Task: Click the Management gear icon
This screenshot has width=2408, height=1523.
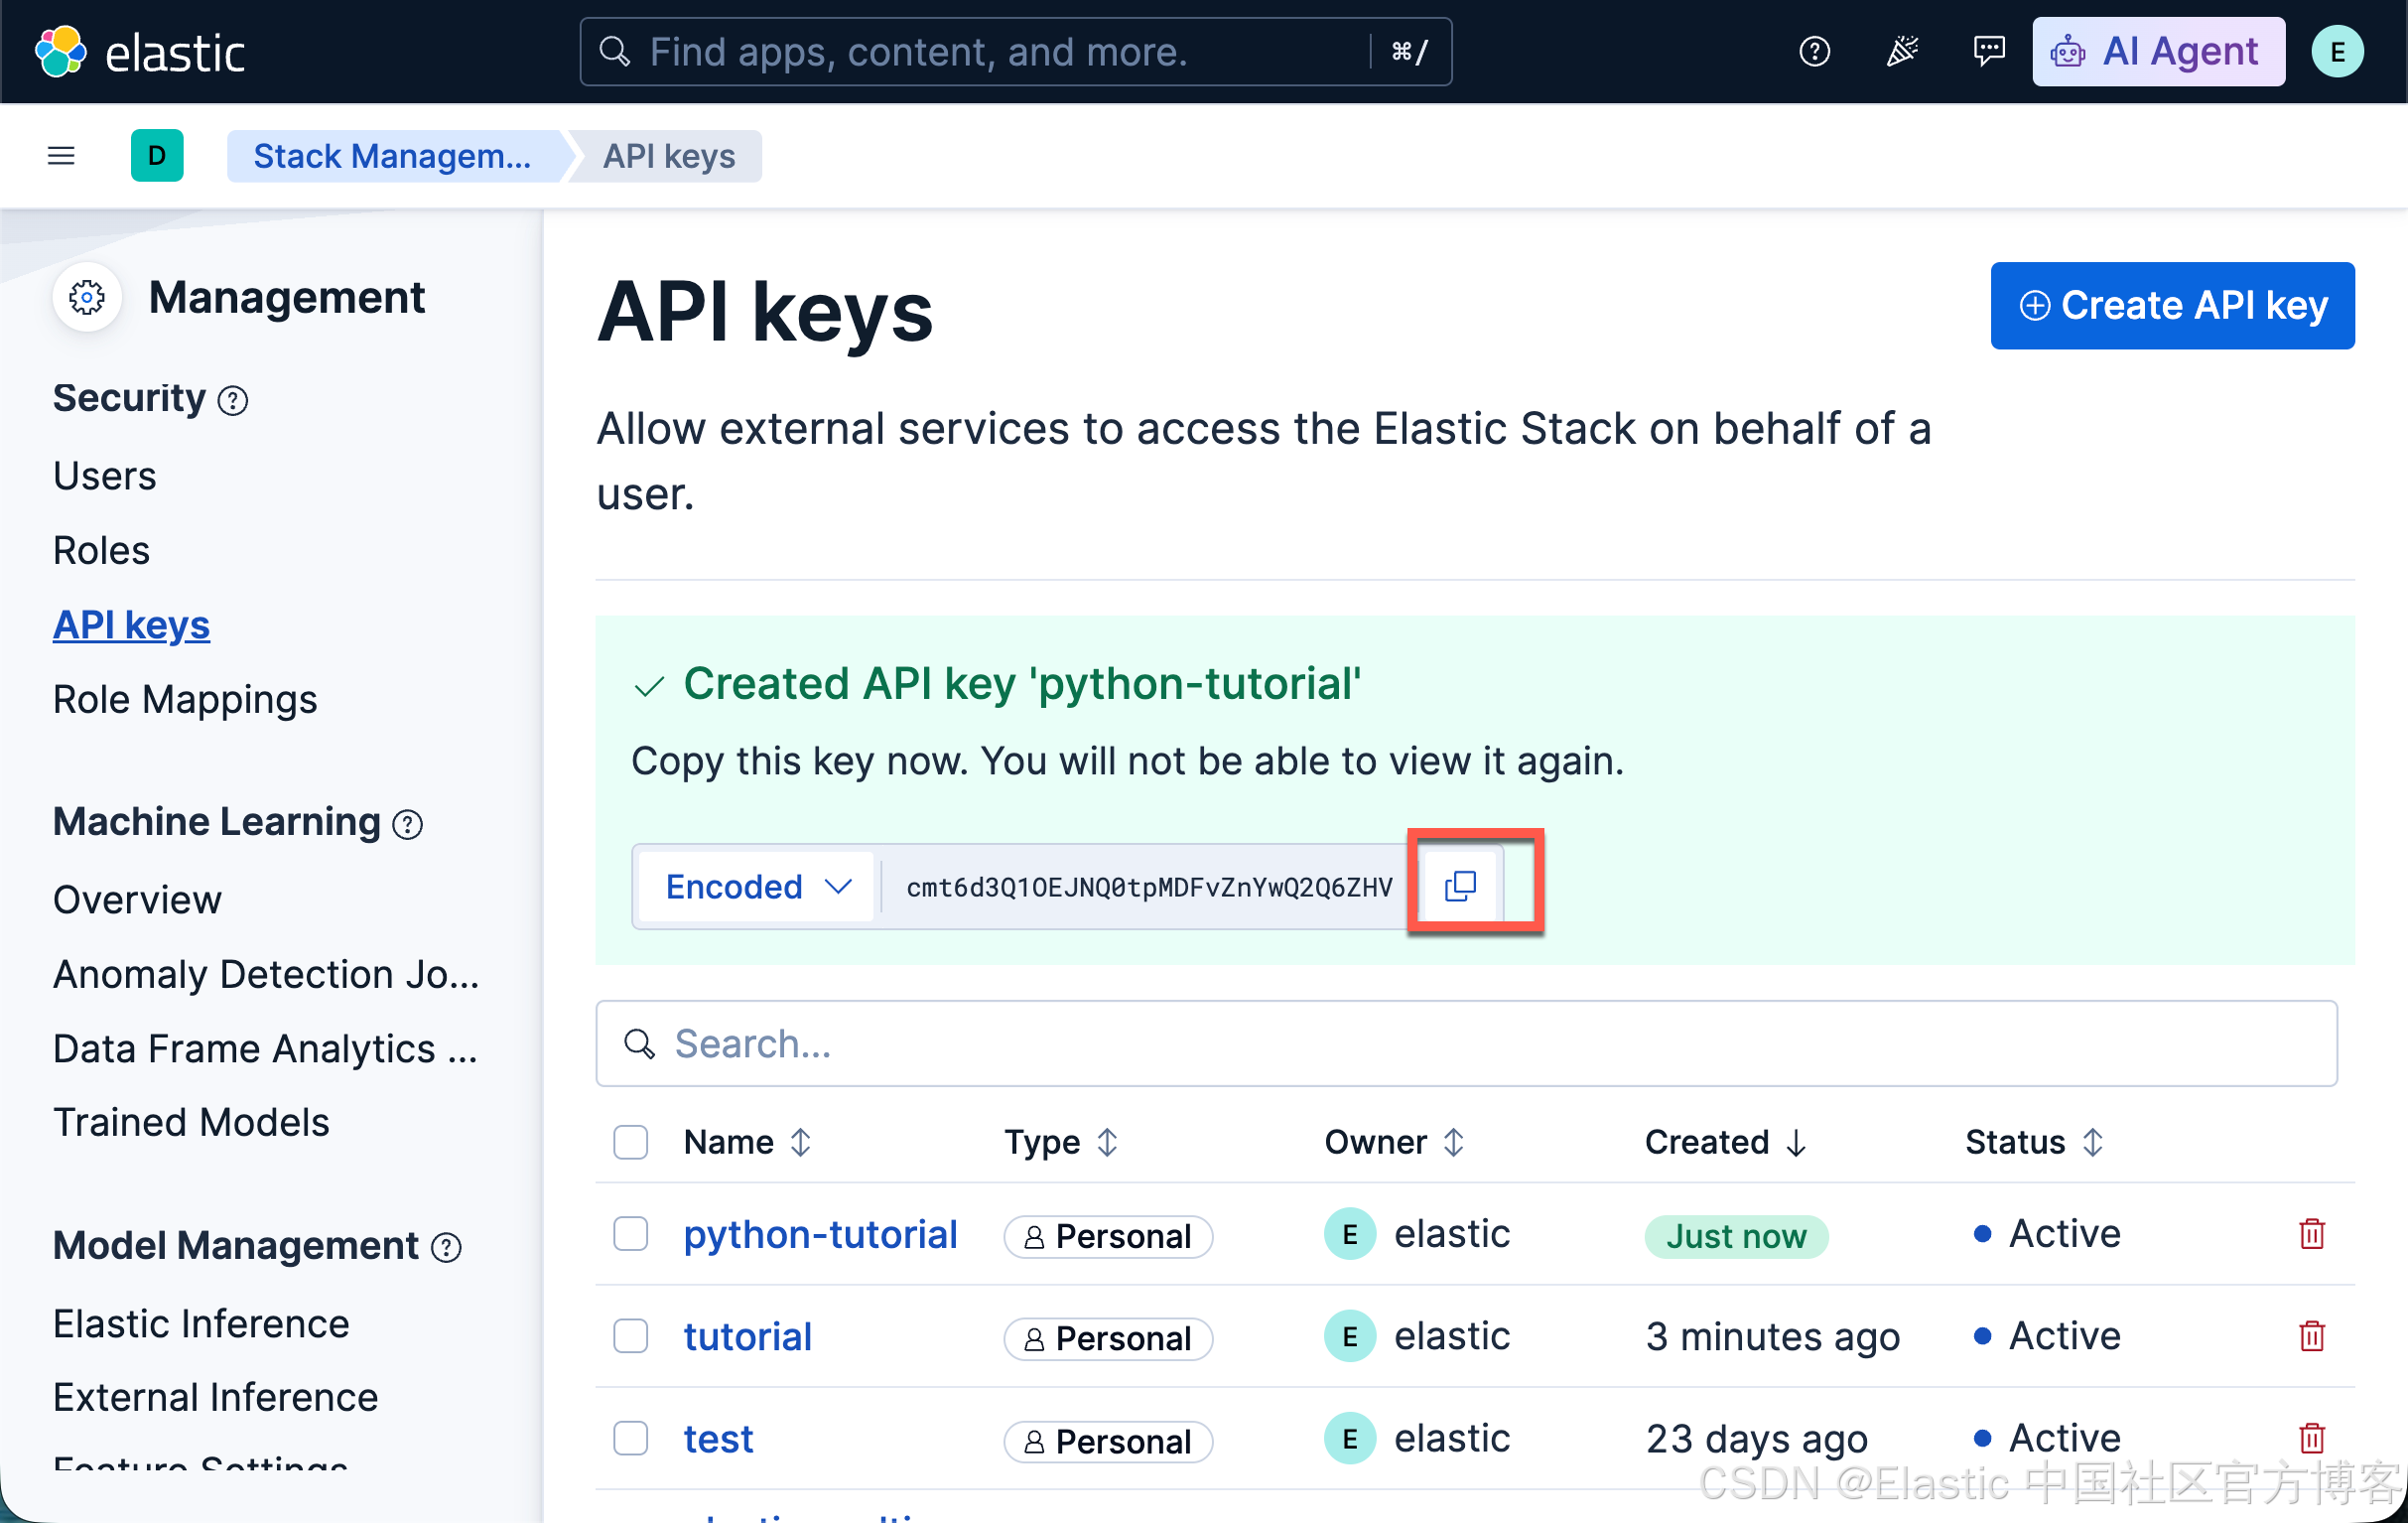Action: (87, 298)
